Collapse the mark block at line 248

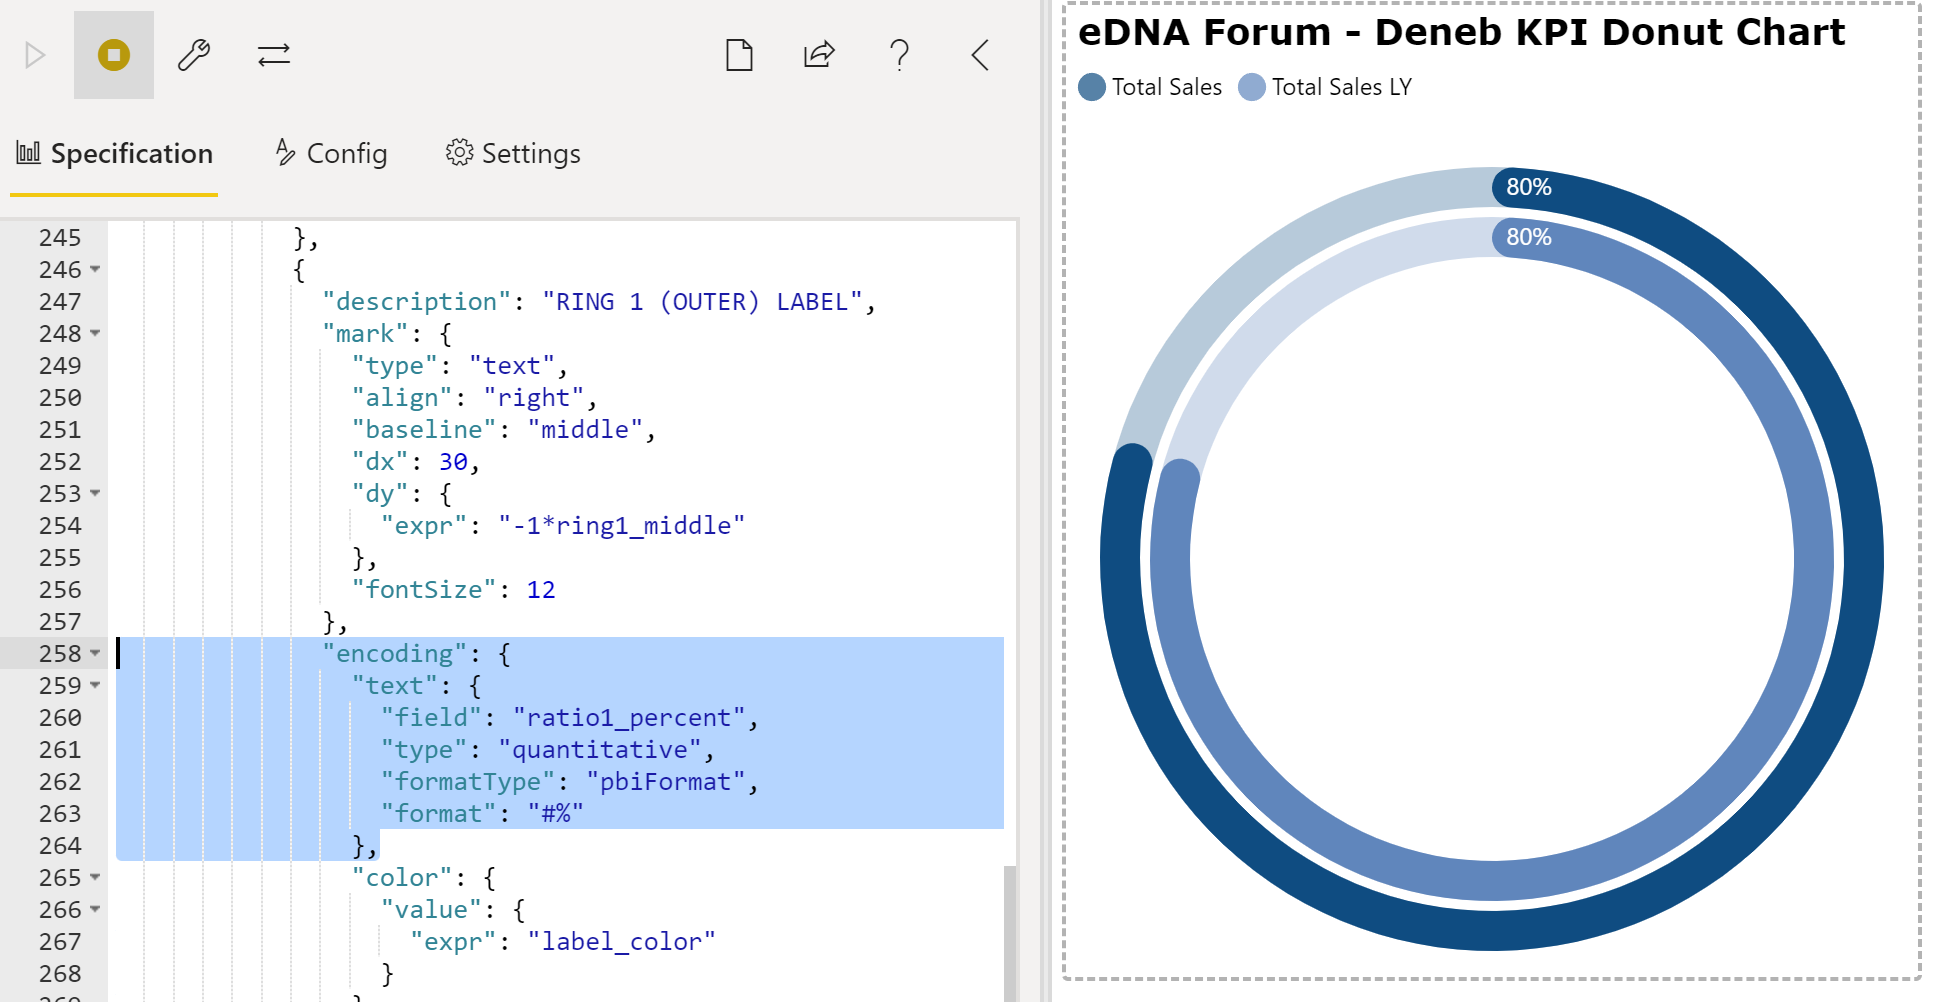[x=95, y=333]
